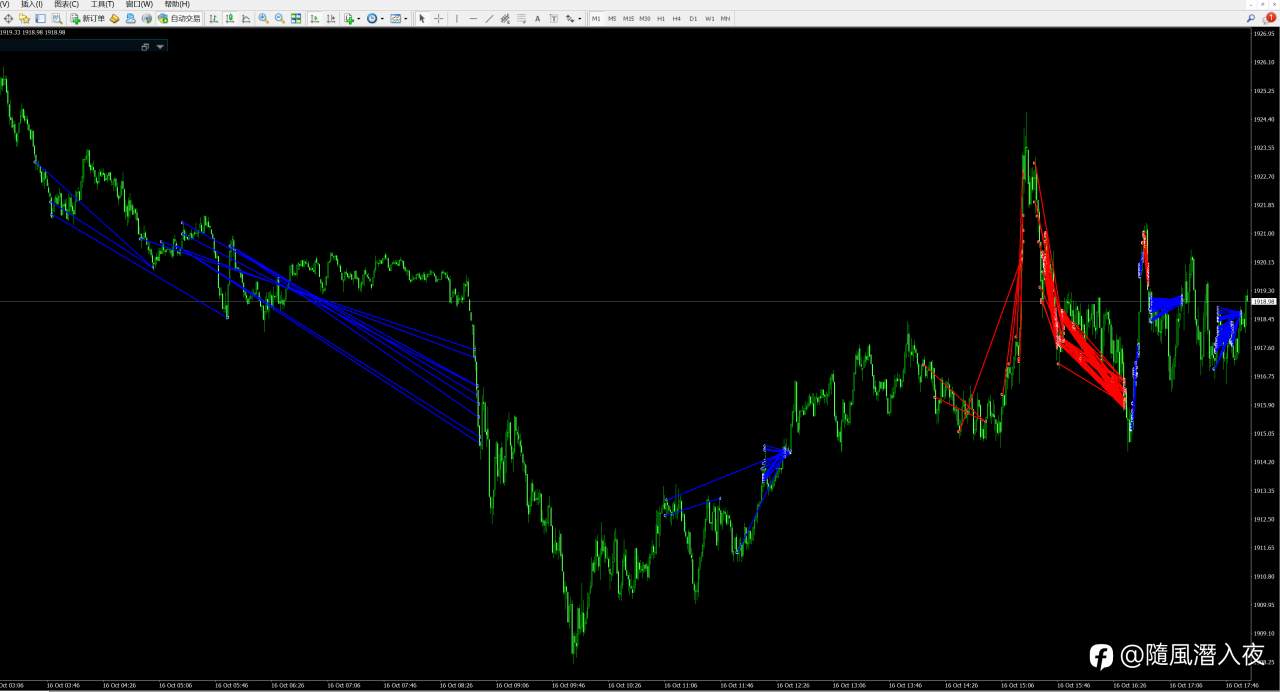Screen dimensions: 1280x692
Task: Open the Insert (插入) menu
Action: [32, 4]
